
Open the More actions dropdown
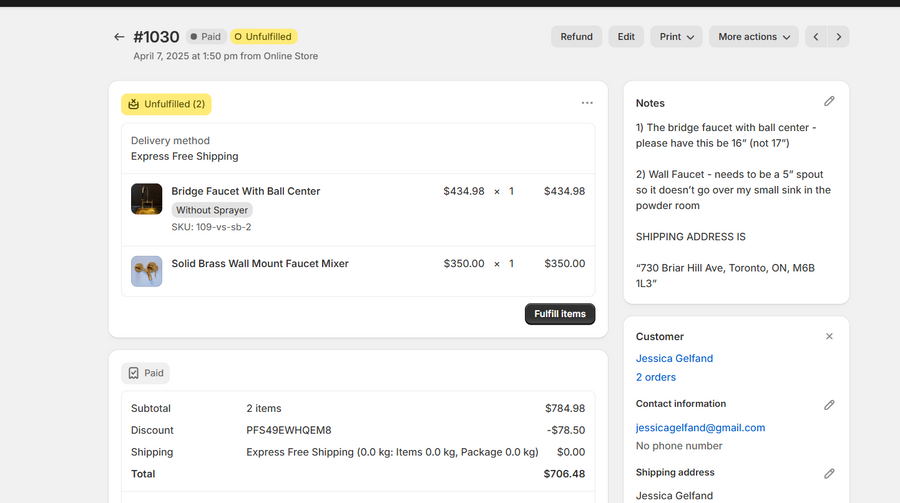tap(754, 37)
